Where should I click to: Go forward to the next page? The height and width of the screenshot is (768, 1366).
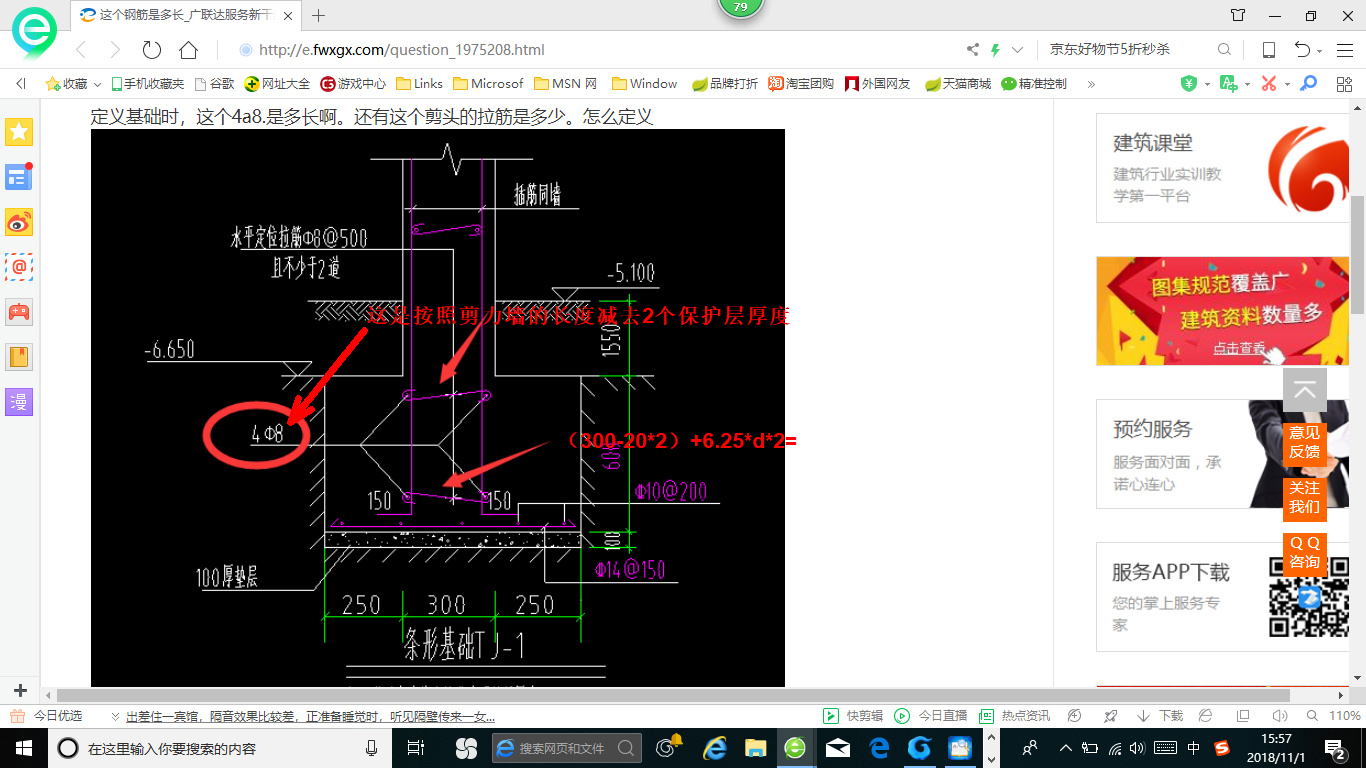click(115, 50)
